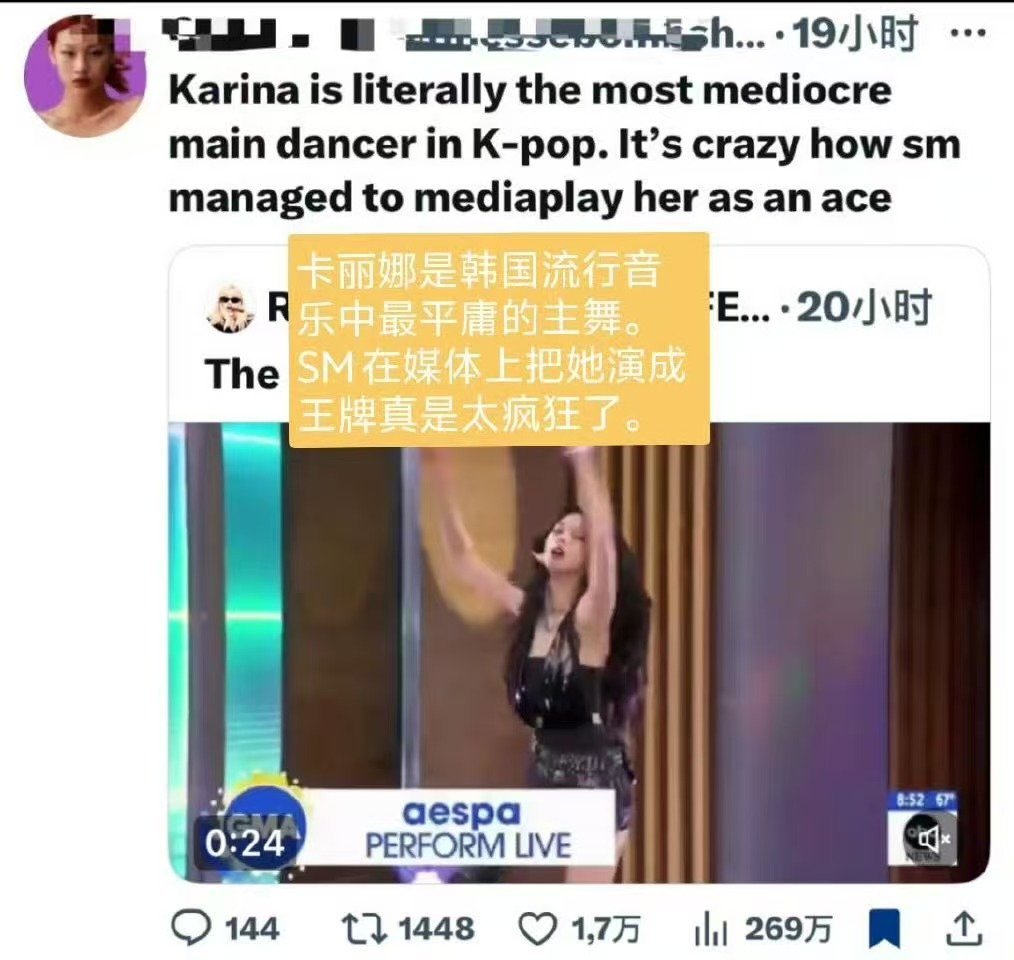
Task: Open the poster's profile avatar
Action: click(x=86, y=76)
